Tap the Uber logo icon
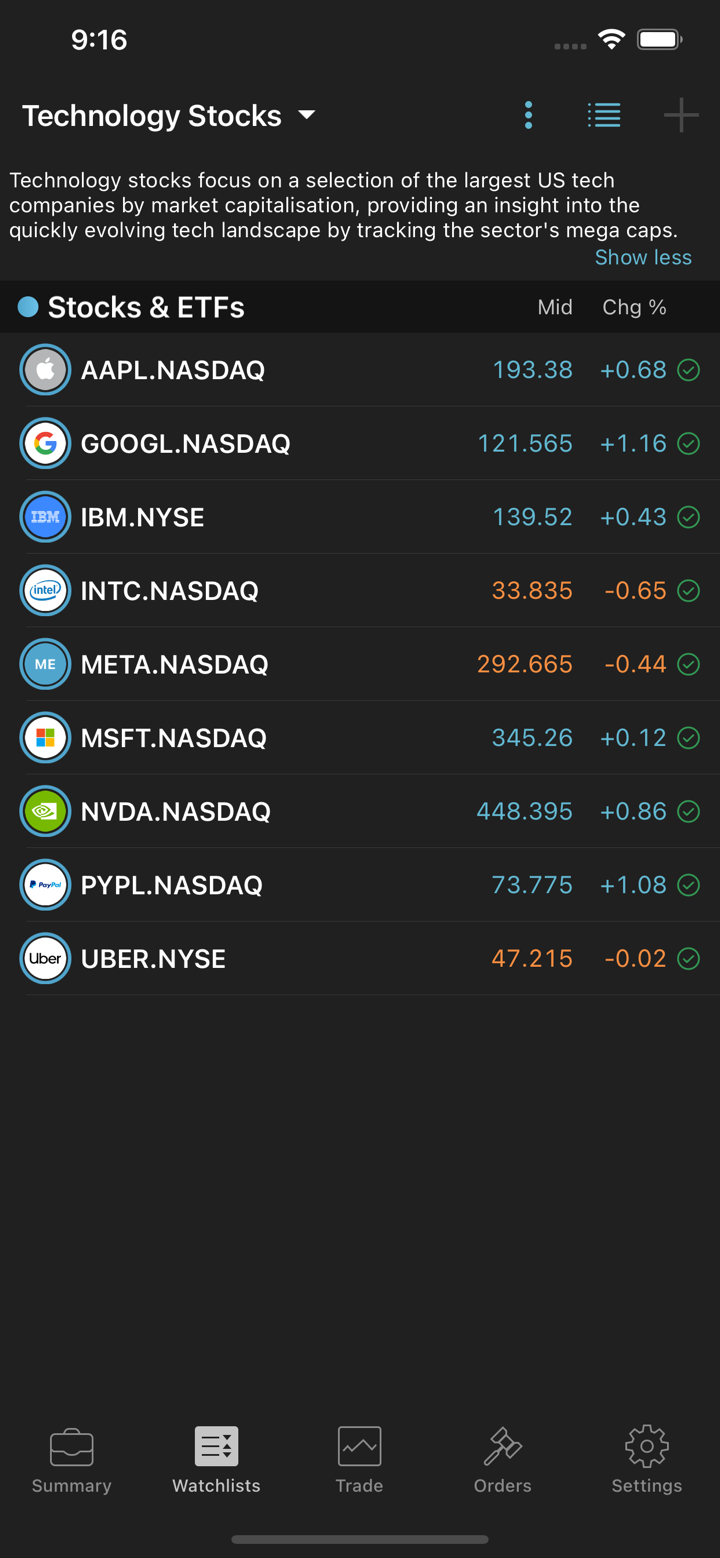Image resolution: width=720 pixels, height=1558 pixels. point(45,959)
